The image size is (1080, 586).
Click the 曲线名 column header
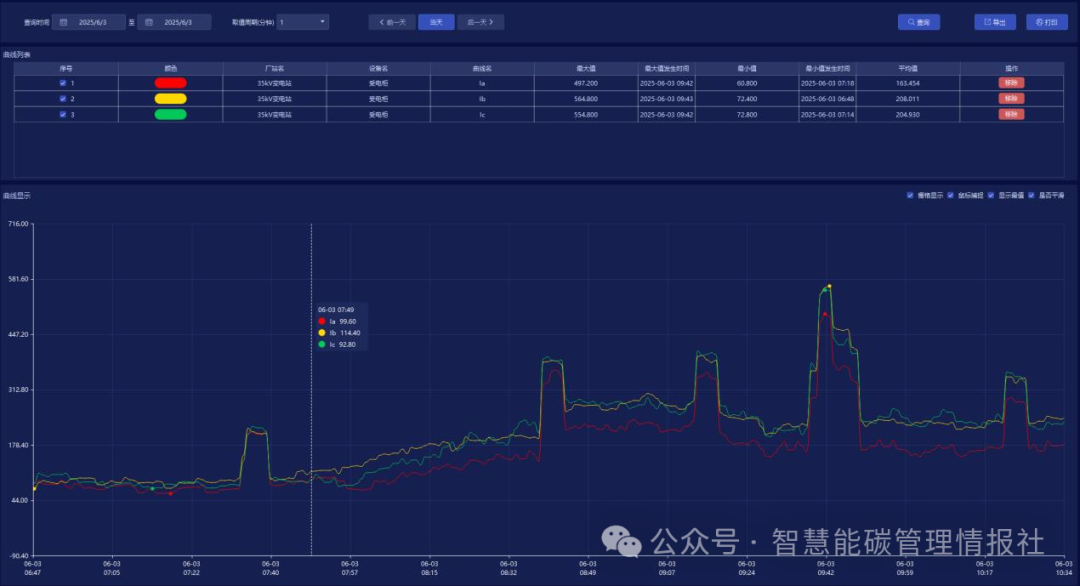pyautogui.click(x=482, y=68)
